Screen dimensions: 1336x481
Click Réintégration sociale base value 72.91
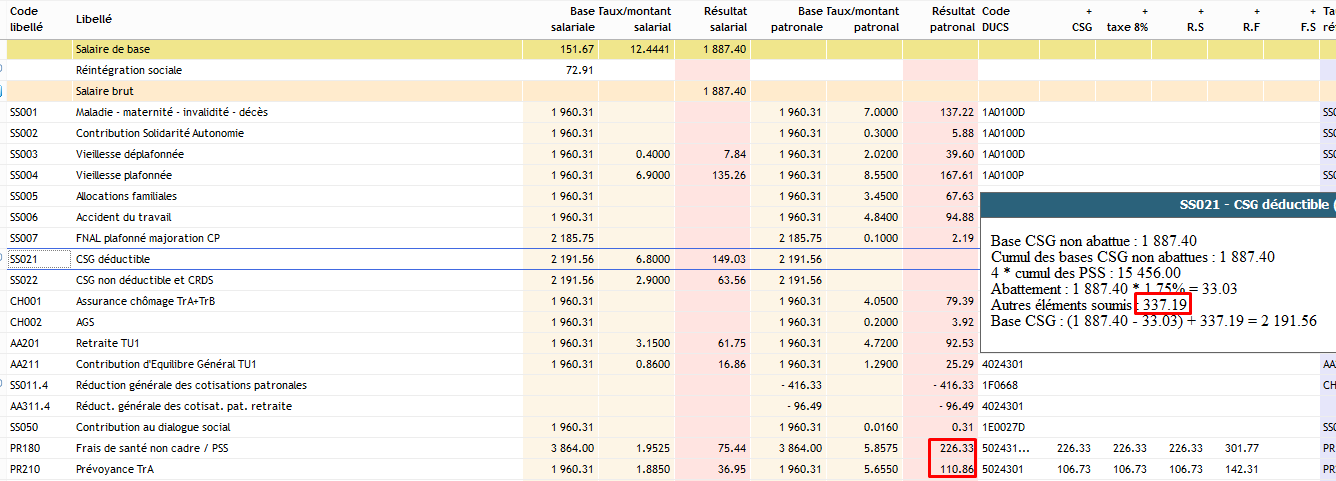[579, 70]
